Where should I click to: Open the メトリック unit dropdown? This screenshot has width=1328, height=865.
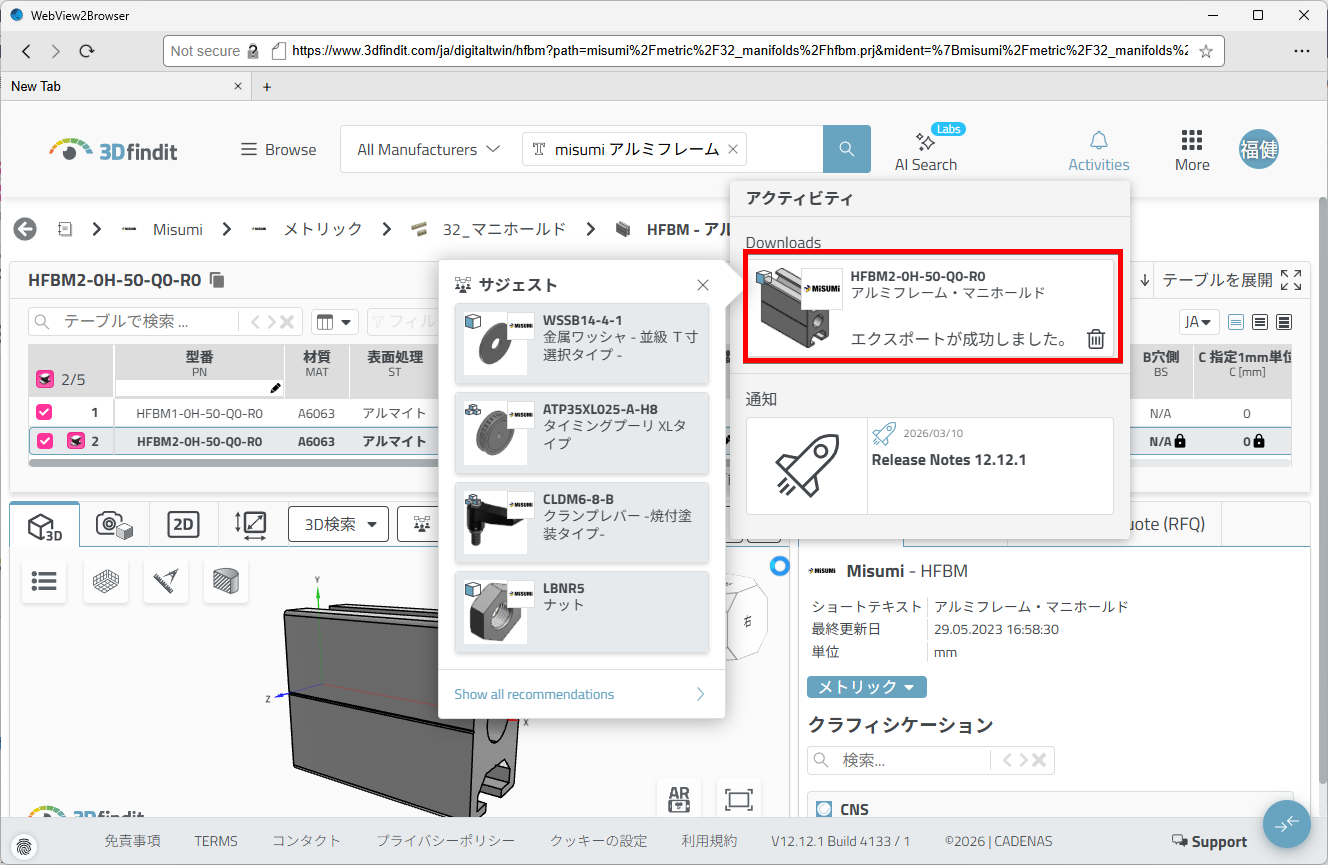(x=866, y=687)
